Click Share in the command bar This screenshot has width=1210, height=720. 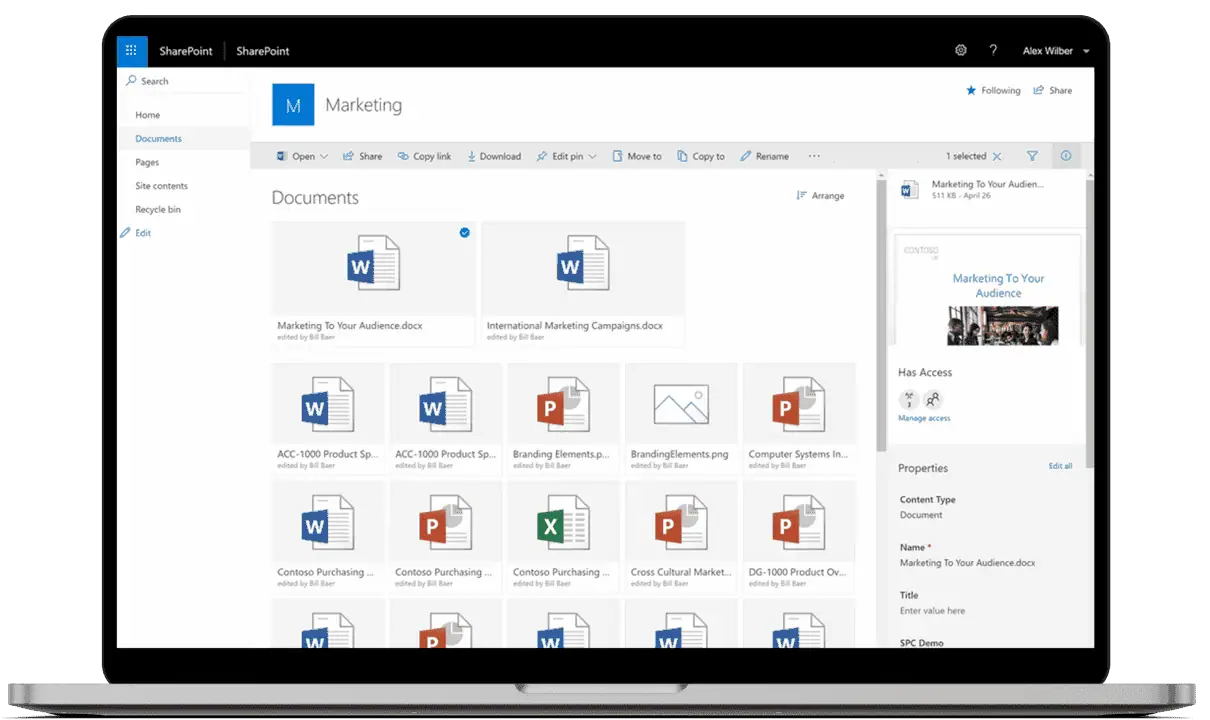tap(362, 156)
